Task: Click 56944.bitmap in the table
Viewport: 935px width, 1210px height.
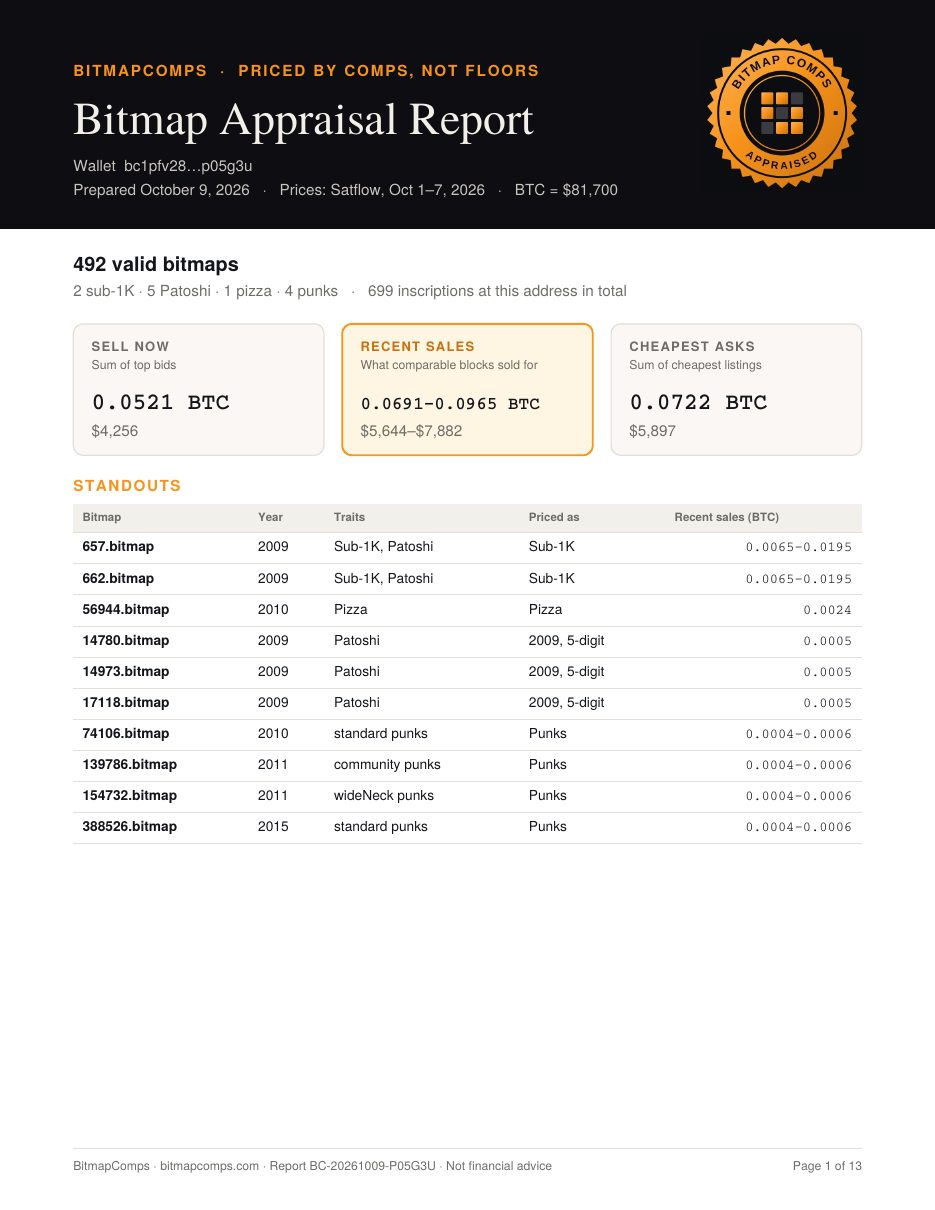Action: [x=126, y=609]
